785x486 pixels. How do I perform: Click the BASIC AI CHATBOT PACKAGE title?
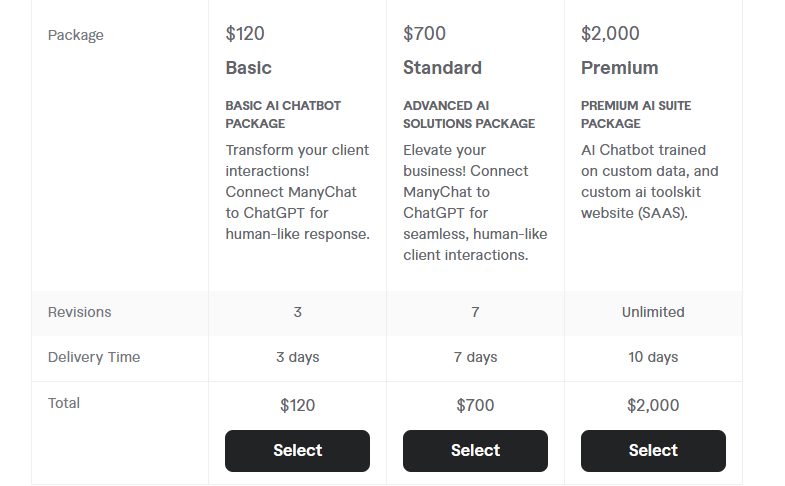283,115
